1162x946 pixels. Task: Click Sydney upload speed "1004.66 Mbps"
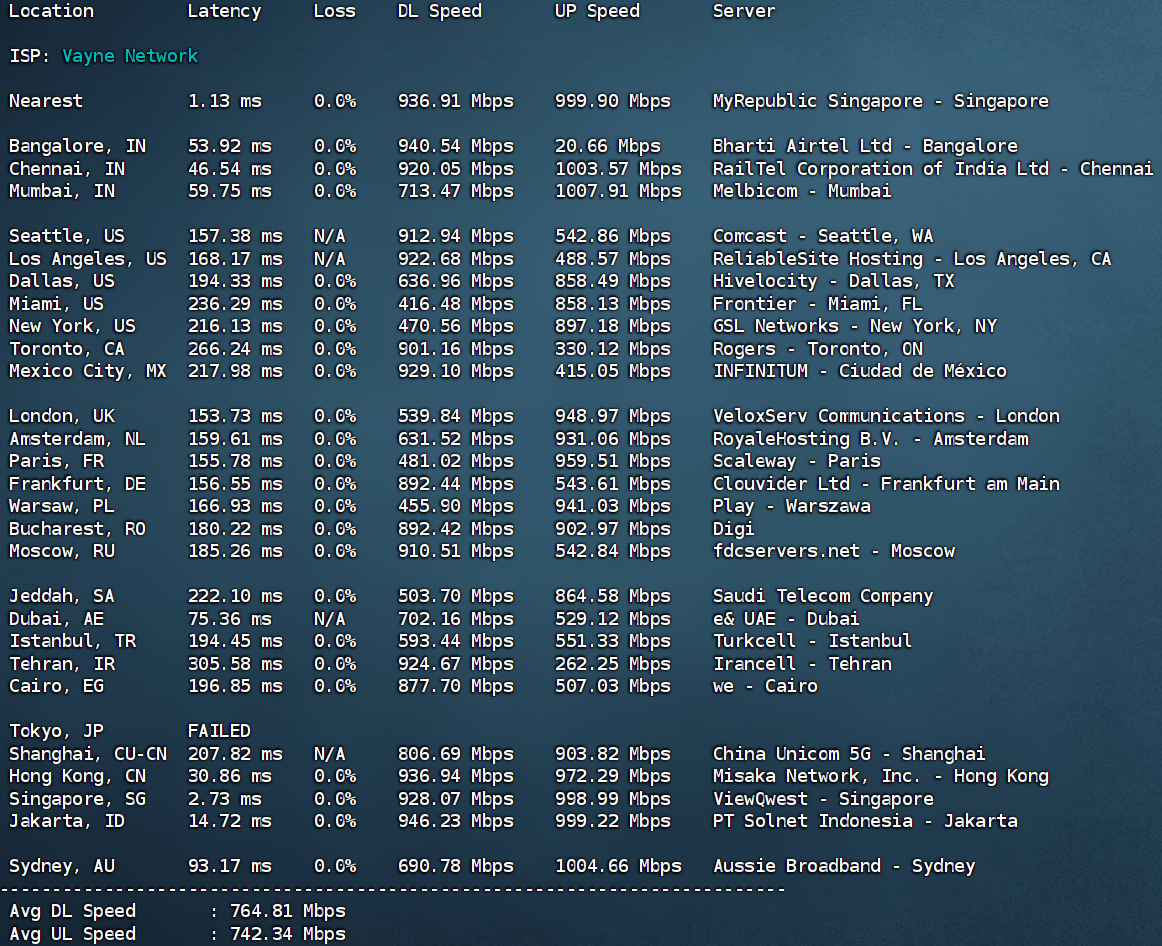click(x=618, y=866)
